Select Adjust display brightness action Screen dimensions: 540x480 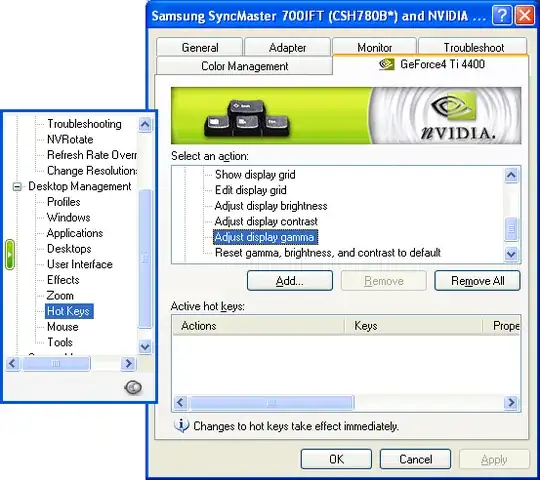point(271,206)
